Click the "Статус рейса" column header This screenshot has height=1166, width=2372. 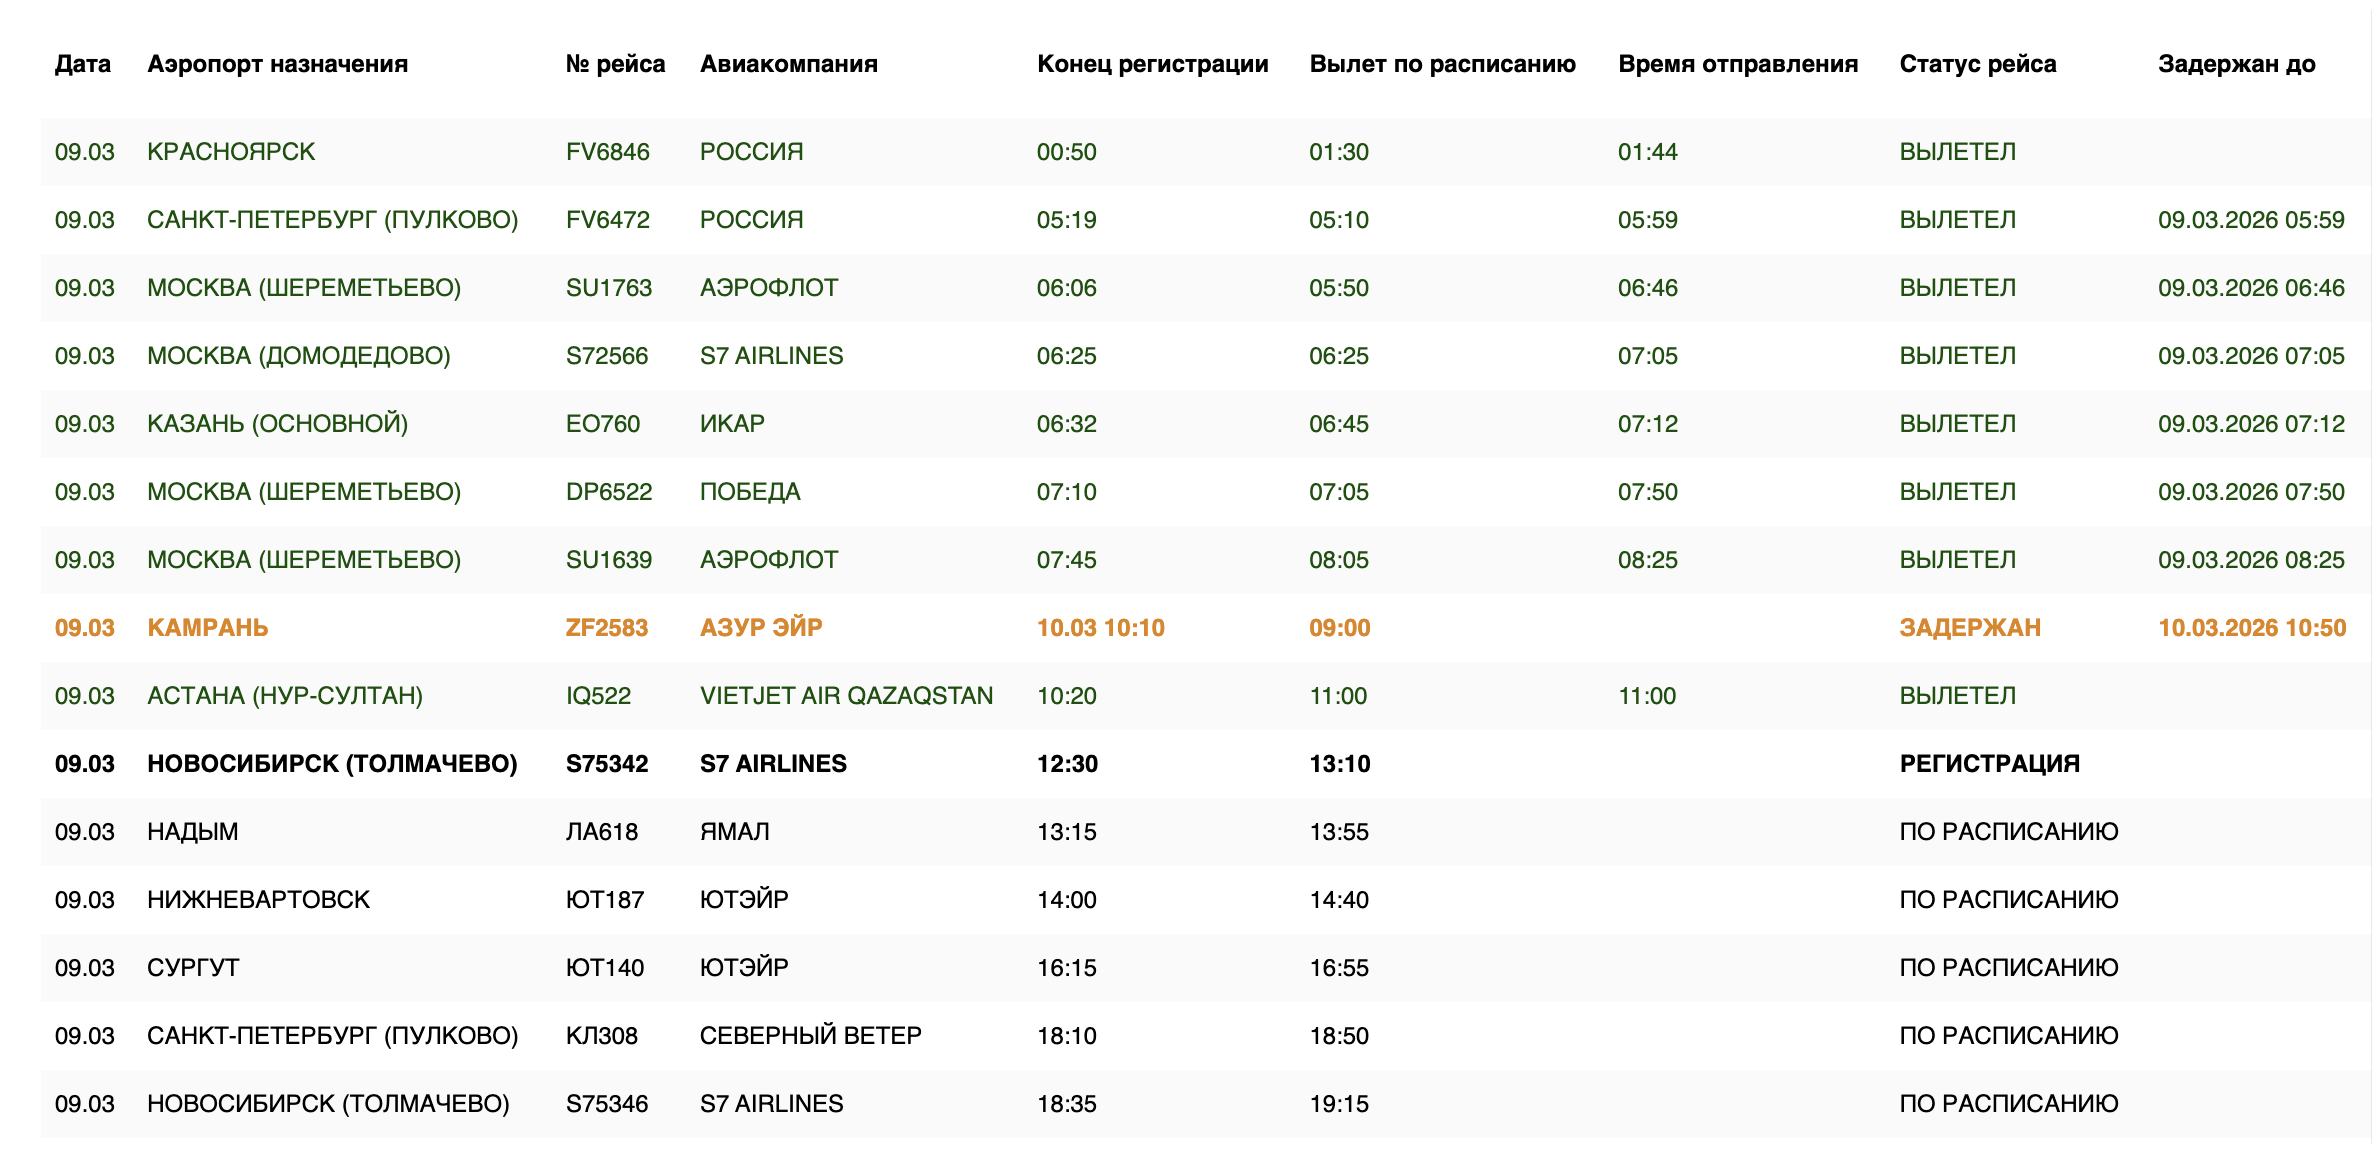pyautogui.click(x=1977, y=64)
